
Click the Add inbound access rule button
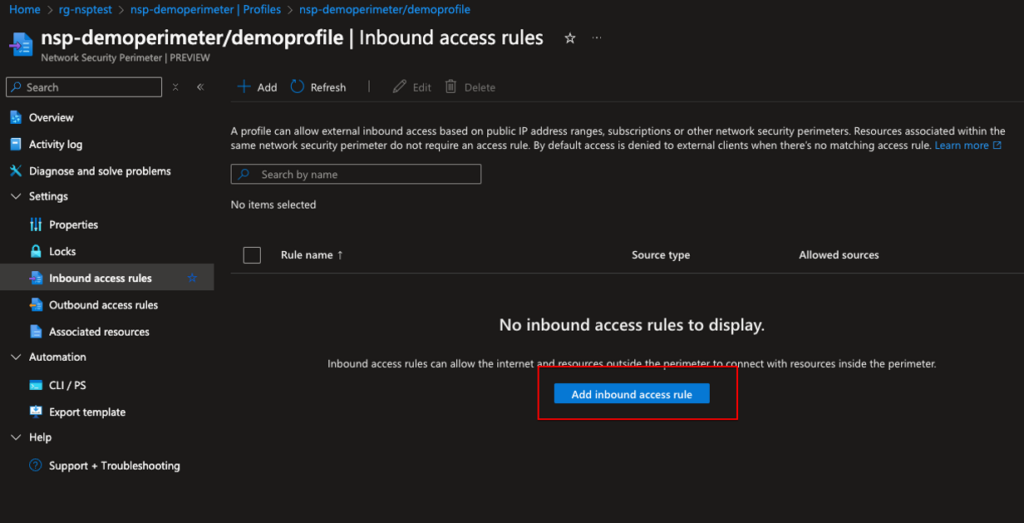pos(631,394)
